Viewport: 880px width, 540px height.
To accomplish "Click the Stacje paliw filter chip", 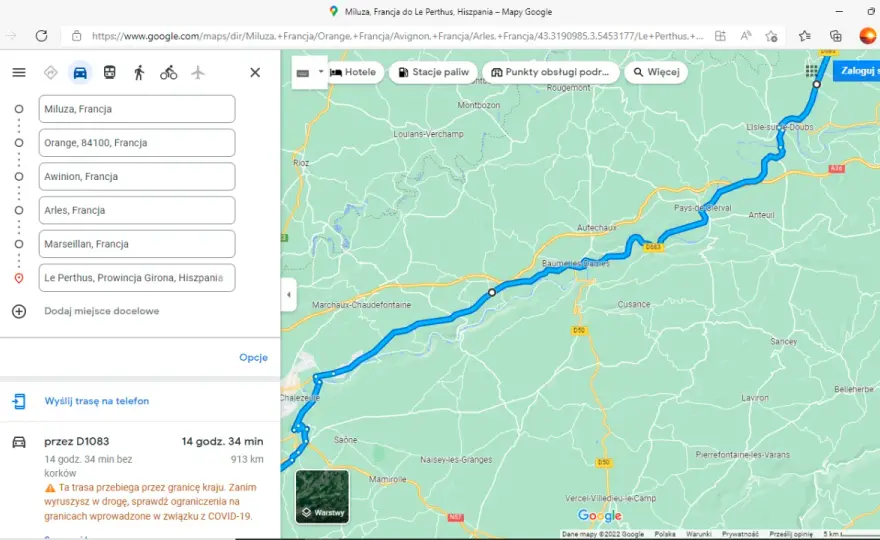I will [433, 72].
